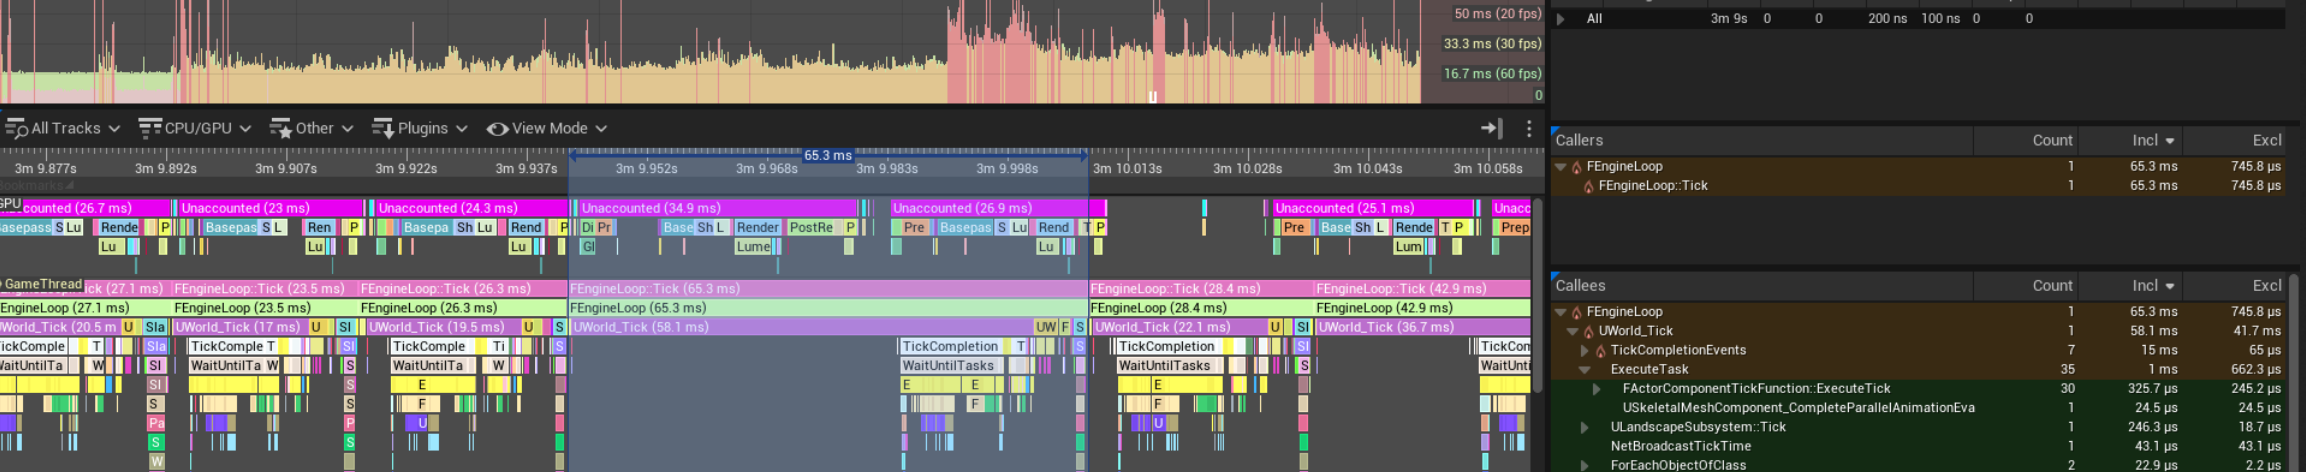Screen dimensions: 2306x472
Task: Expand the ULandscapeSubsystem::Tick node
Action: (1585, 428)
